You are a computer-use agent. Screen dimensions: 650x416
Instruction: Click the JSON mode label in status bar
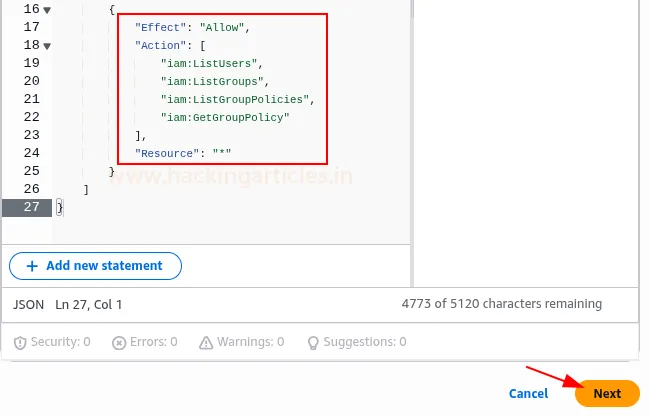coord(28,304)
